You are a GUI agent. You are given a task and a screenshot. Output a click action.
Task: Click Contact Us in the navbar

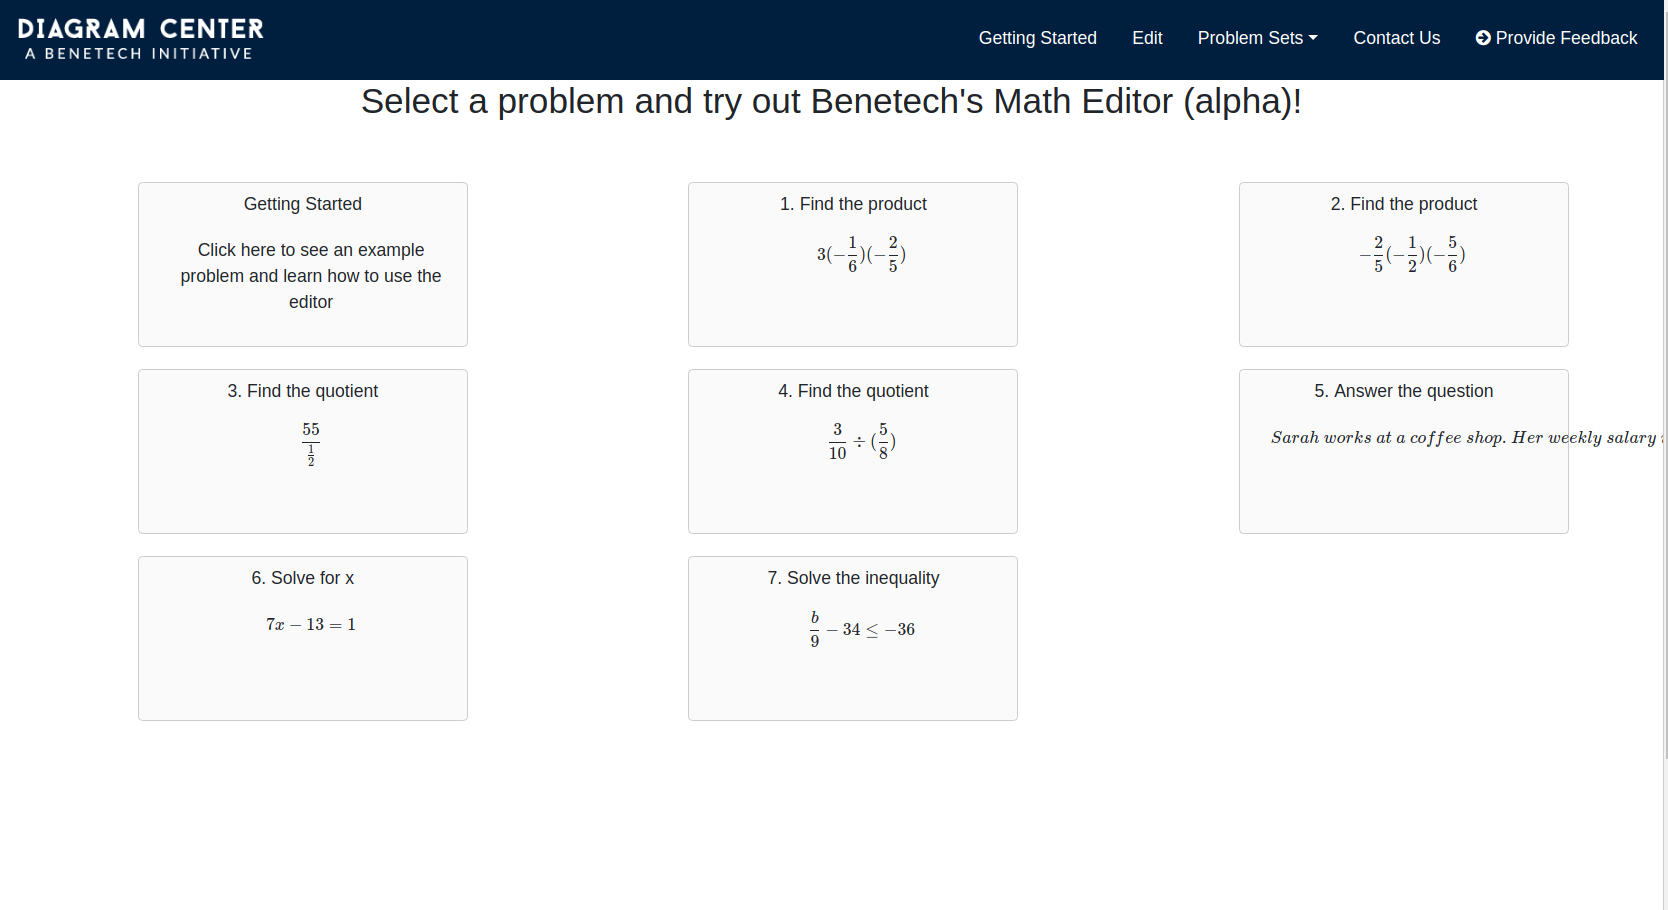click(x=1396, y=37)
